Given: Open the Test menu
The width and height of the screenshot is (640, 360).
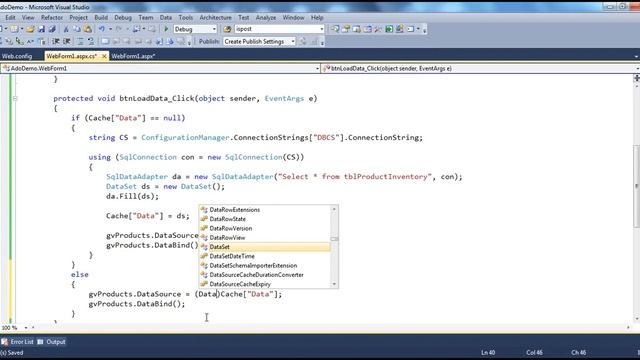Looking at the screenshot, I should click(244, 18).
